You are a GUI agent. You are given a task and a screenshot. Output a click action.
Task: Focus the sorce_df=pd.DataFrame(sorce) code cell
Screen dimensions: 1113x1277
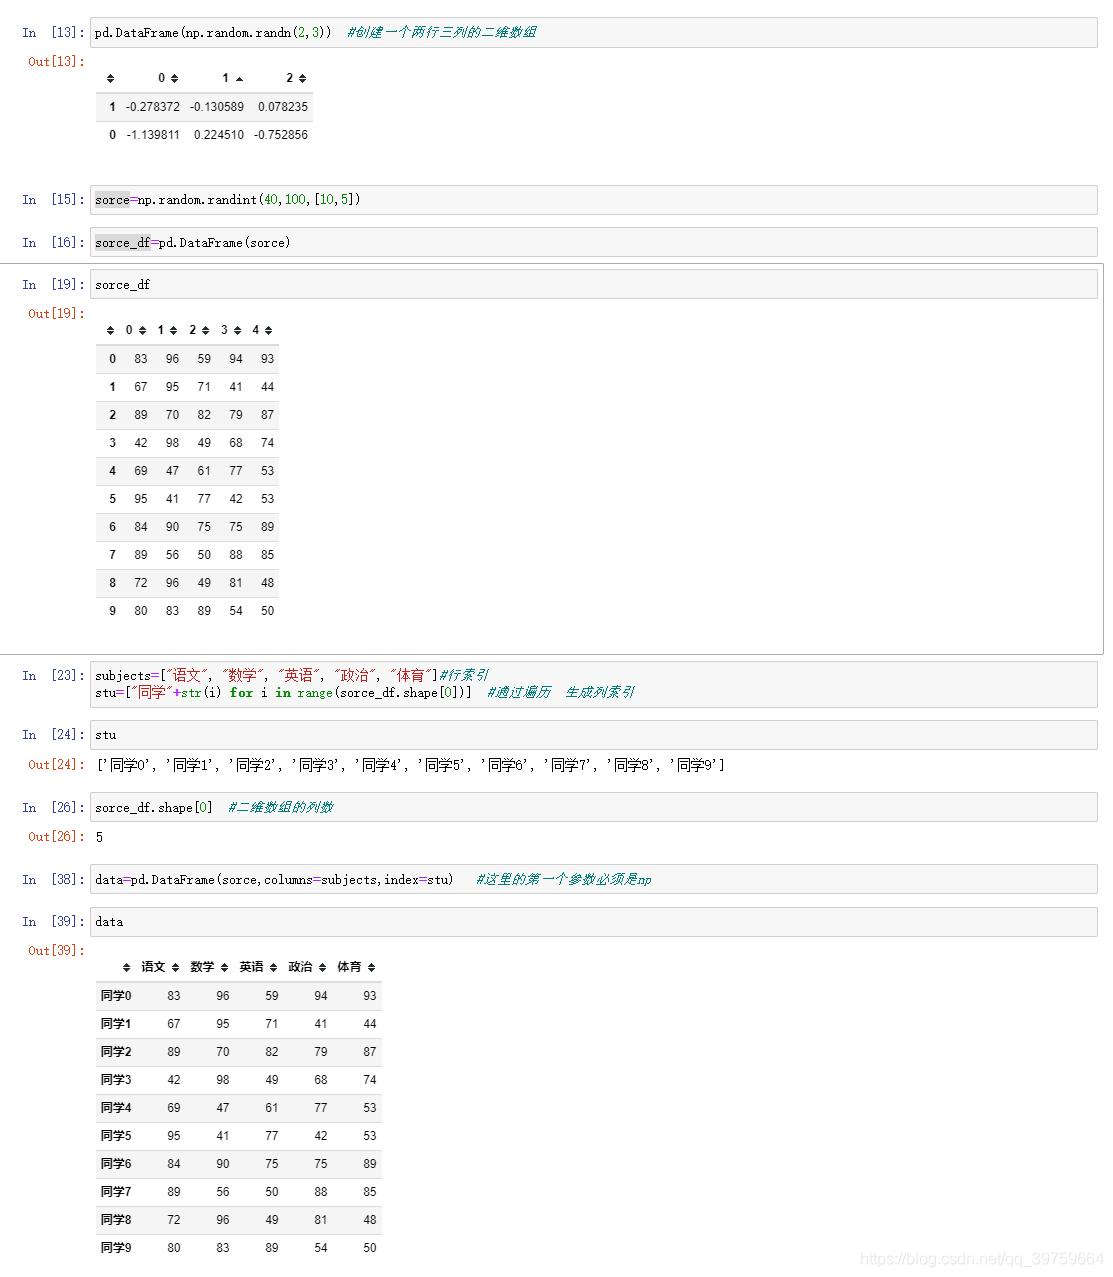coord(593,242)
